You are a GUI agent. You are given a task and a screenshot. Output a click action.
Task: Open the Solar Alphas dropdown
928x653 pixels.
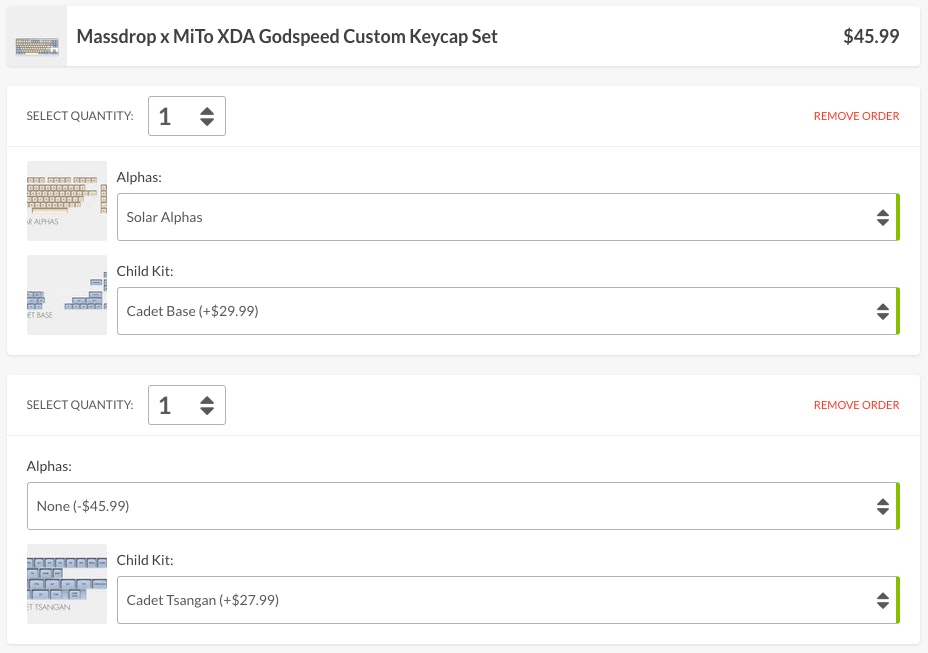pos(507,217)
